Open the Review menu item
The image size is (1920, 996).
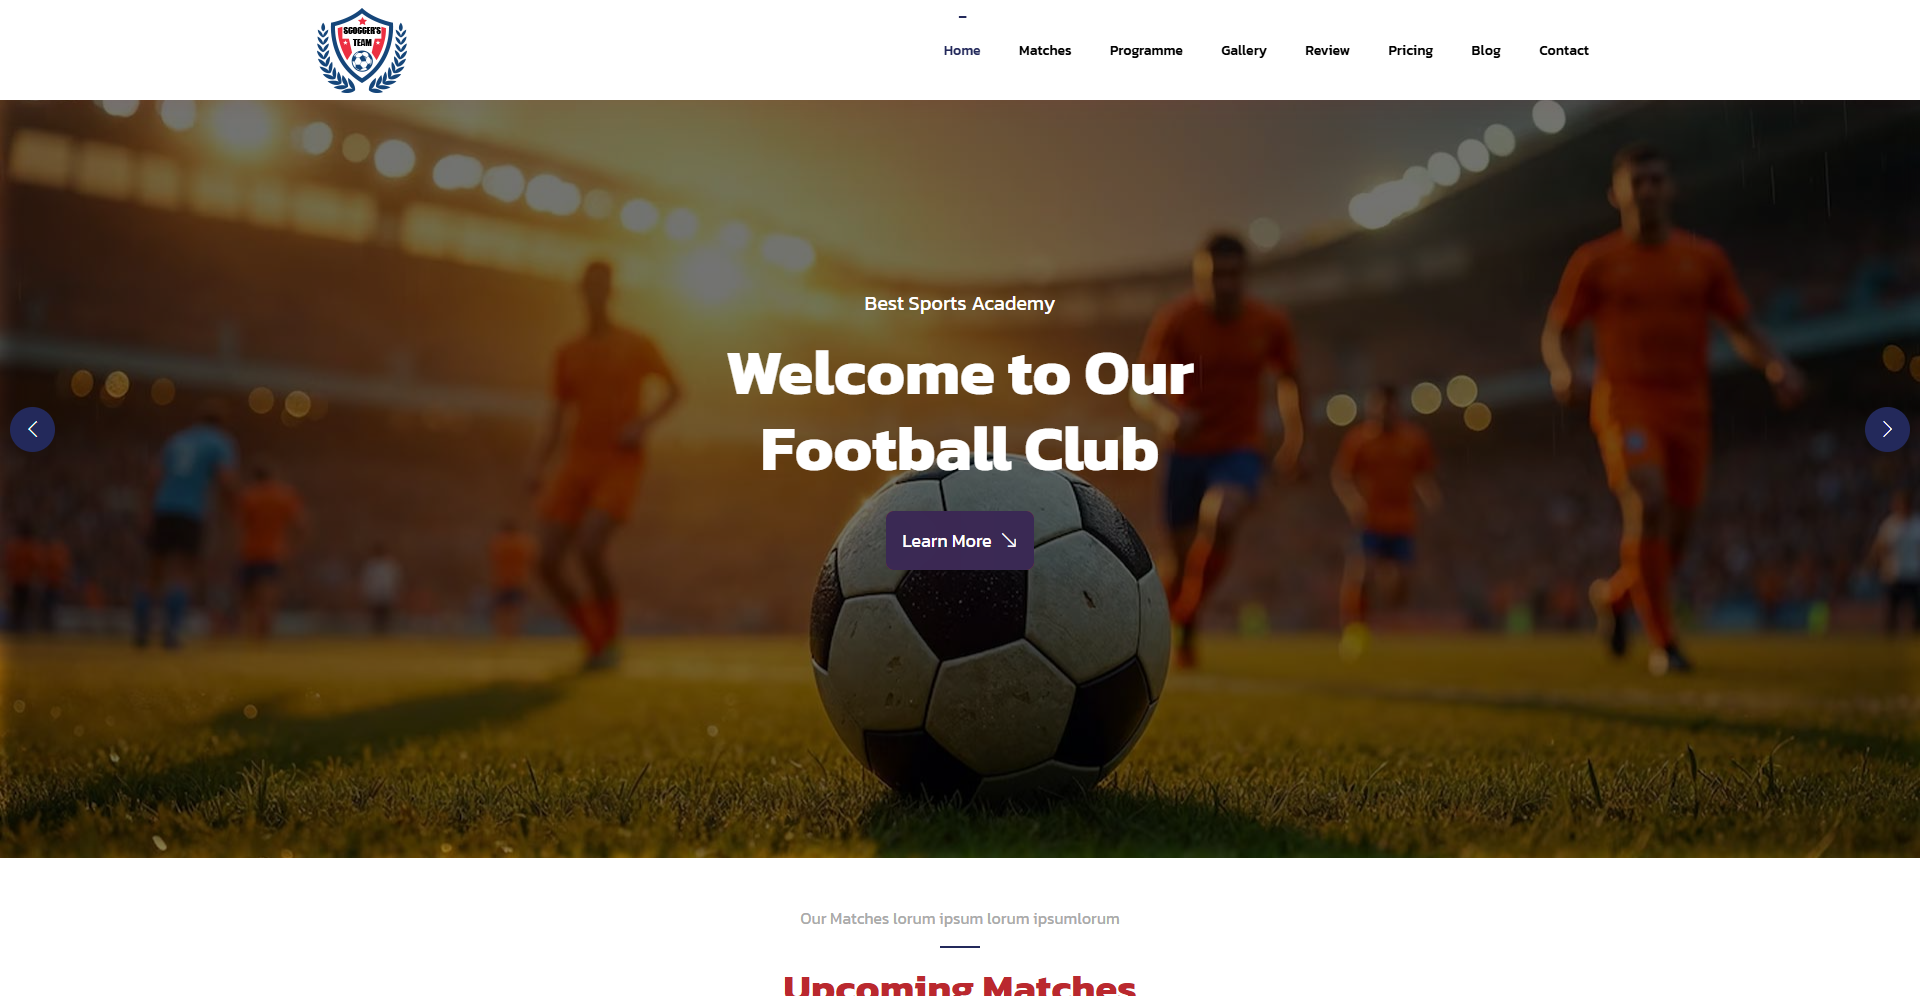pyautogui.click(x=1327, y=51)
